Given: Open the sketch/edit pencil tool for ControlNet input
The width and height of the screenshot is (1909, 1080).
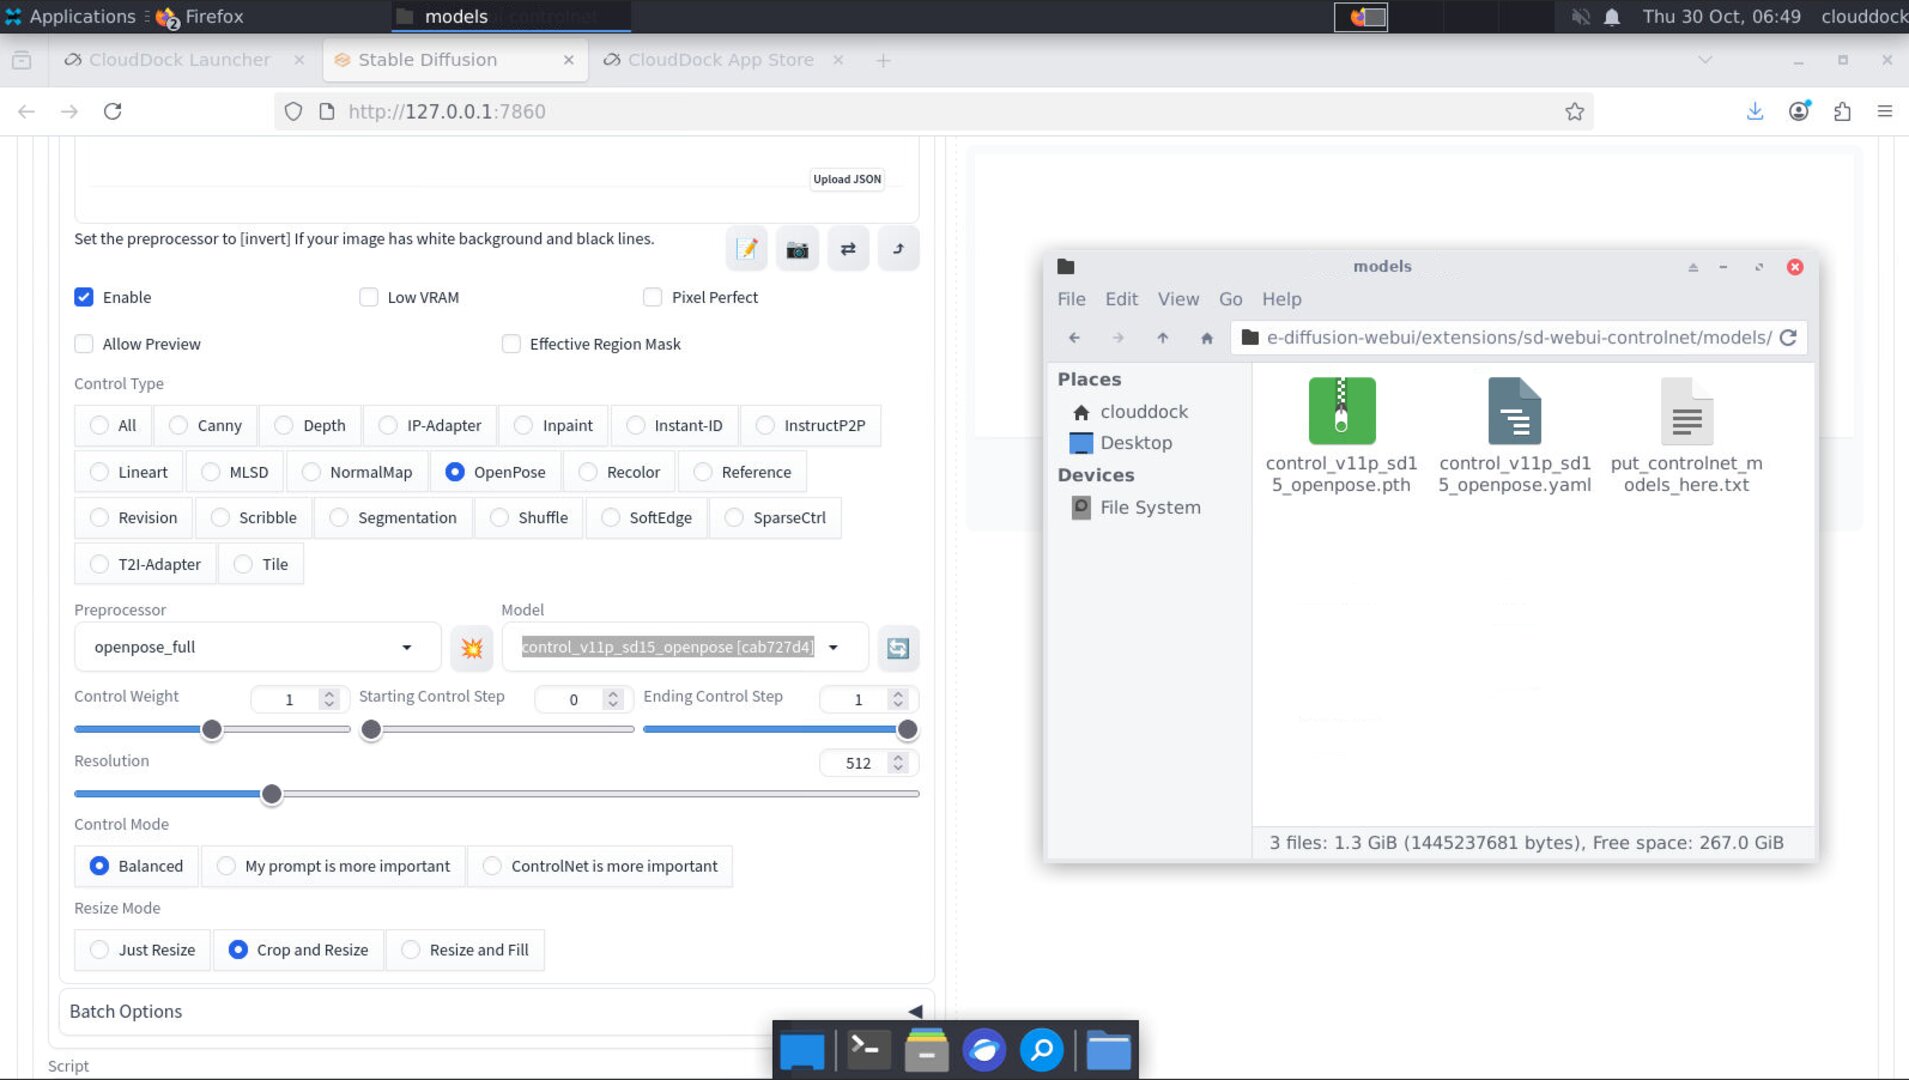Looking at the screenshot, I should coord(746,248).
